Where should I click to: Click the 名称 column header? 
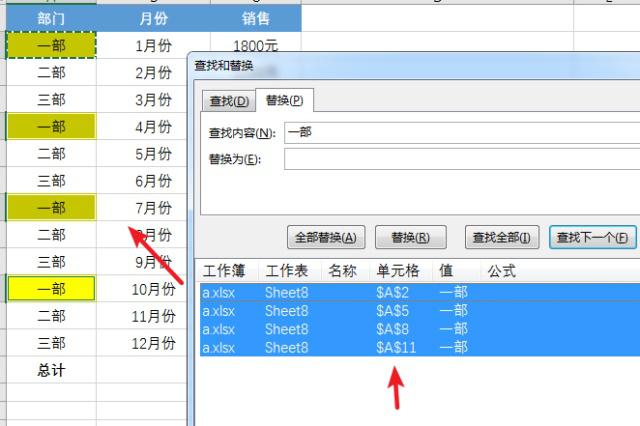point(345,271)
